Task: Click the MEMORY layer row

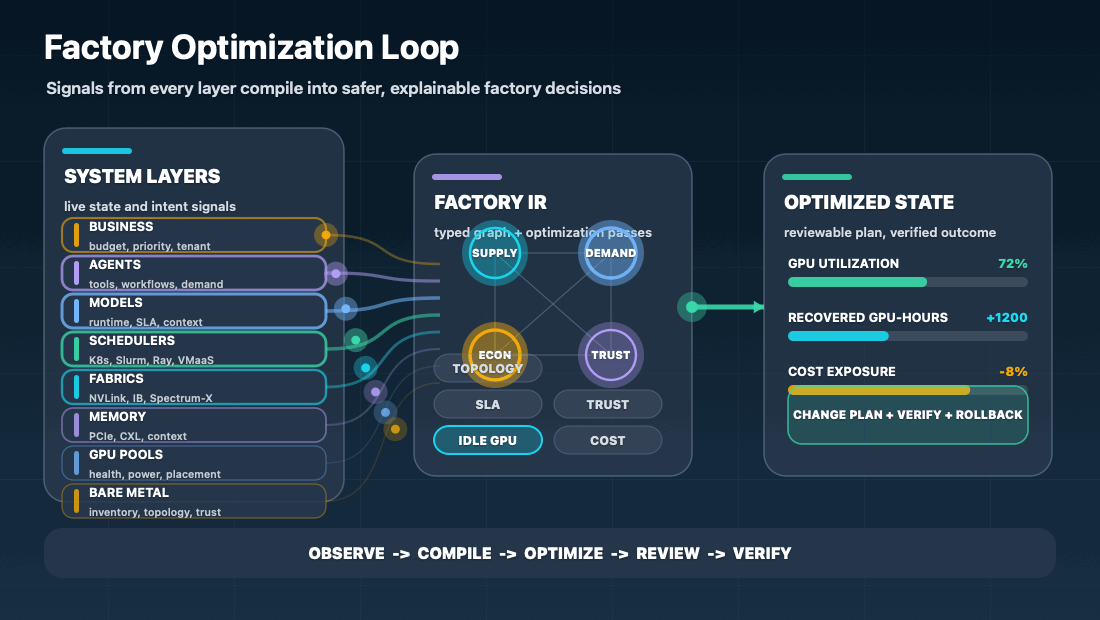Action: (x=194, y=425)
